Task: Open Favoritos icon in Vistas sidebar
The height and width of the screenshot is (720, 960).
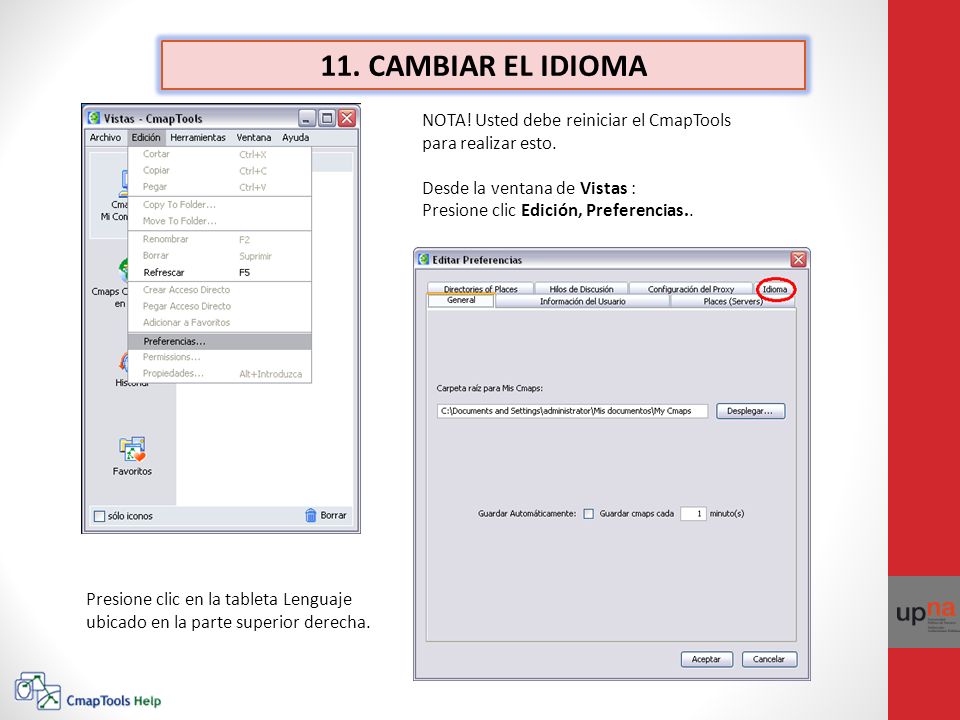Action: (x=132, y=456)
